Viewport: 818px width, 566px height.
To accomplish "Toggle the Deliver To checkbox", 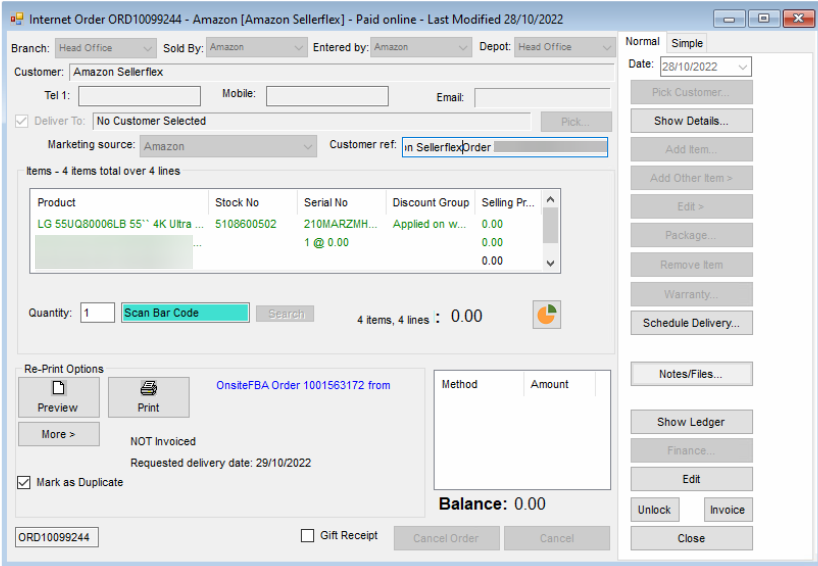I will click(x=22, y=121).
